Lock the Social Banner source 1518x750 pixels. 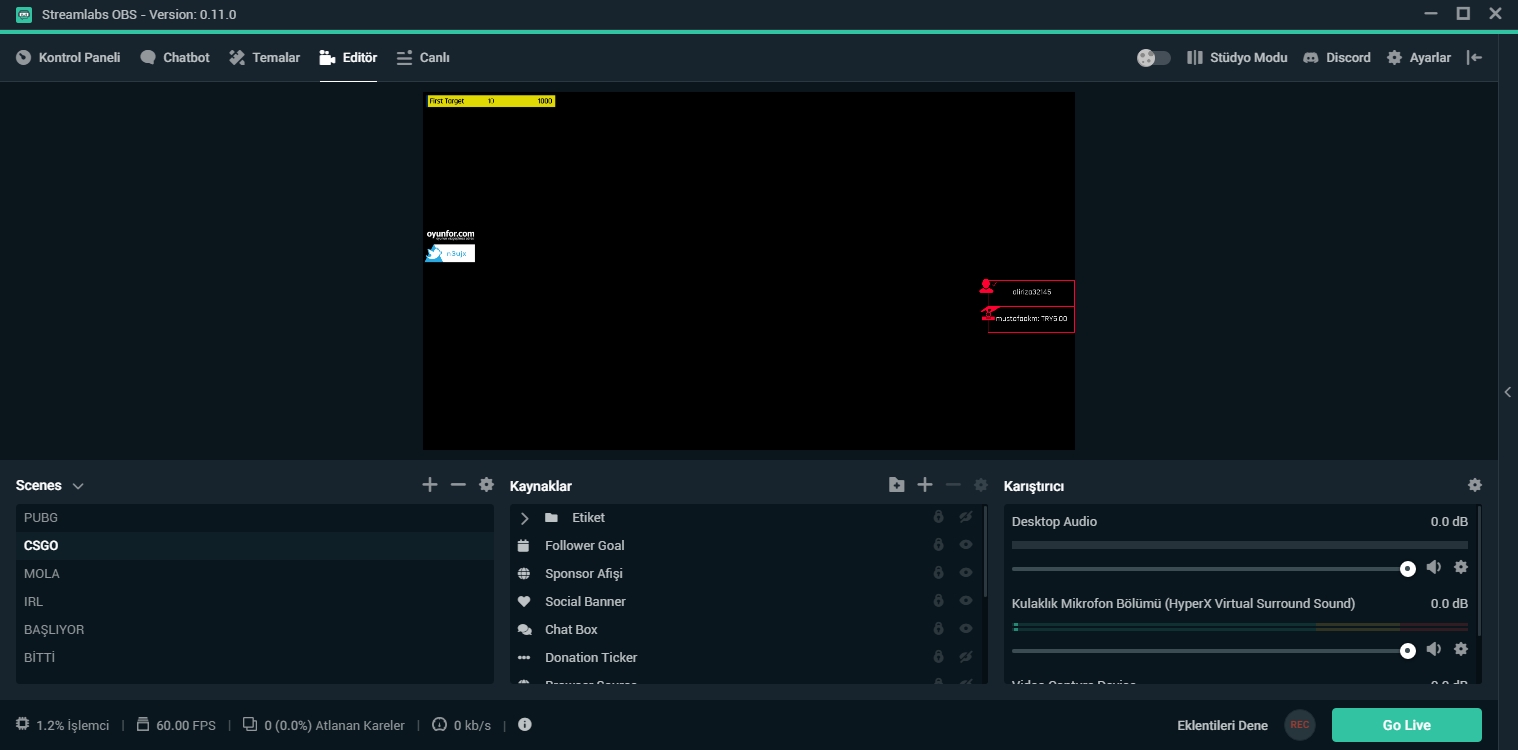pos(938,601)
